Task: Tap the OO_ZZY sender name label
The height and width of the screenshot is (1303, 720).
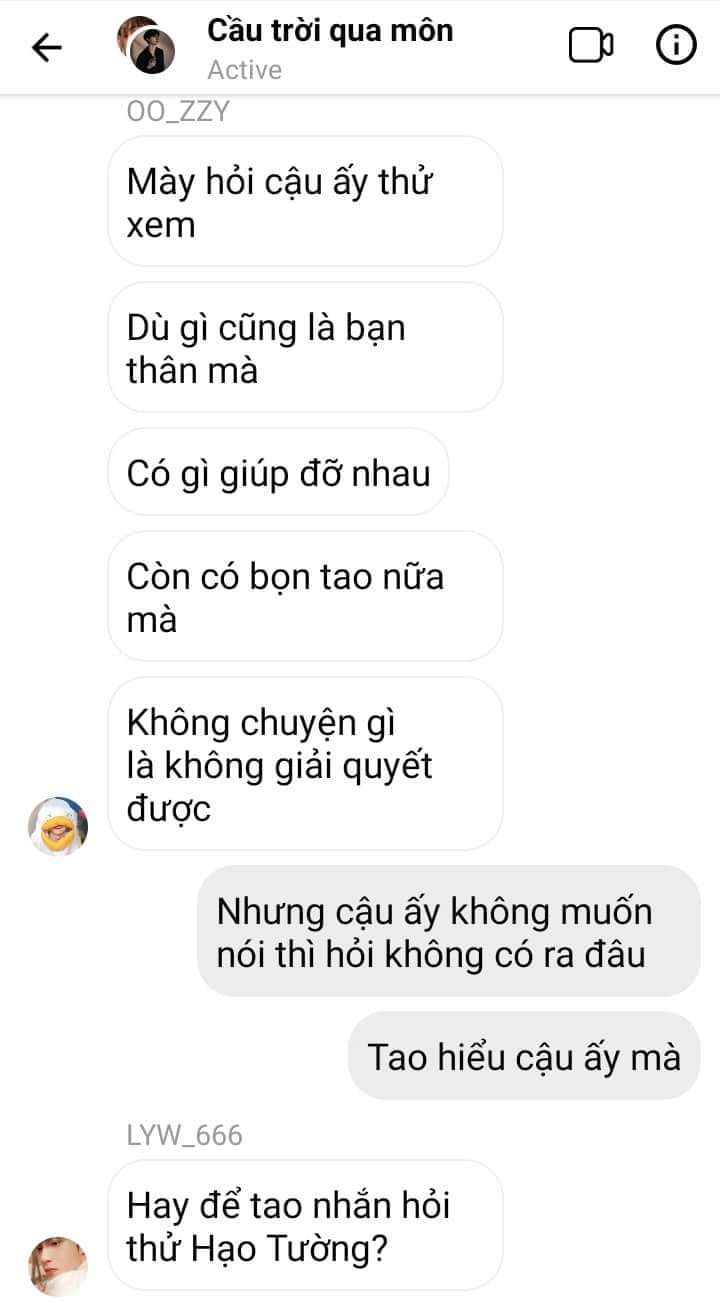Action: [179, 112]
